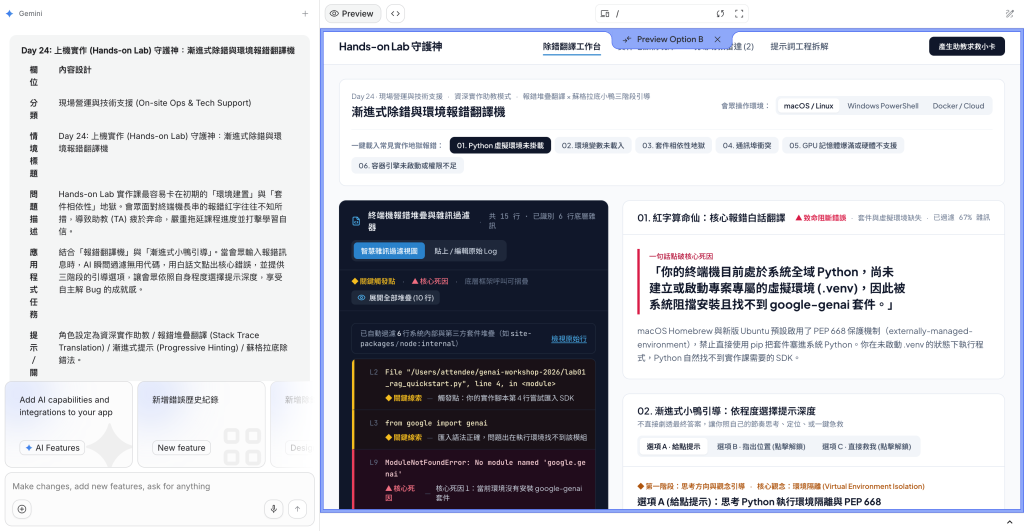
Task: Open the 提示詞工程拆解 tab
Action: pyautogui.click(x=799, y=46)
